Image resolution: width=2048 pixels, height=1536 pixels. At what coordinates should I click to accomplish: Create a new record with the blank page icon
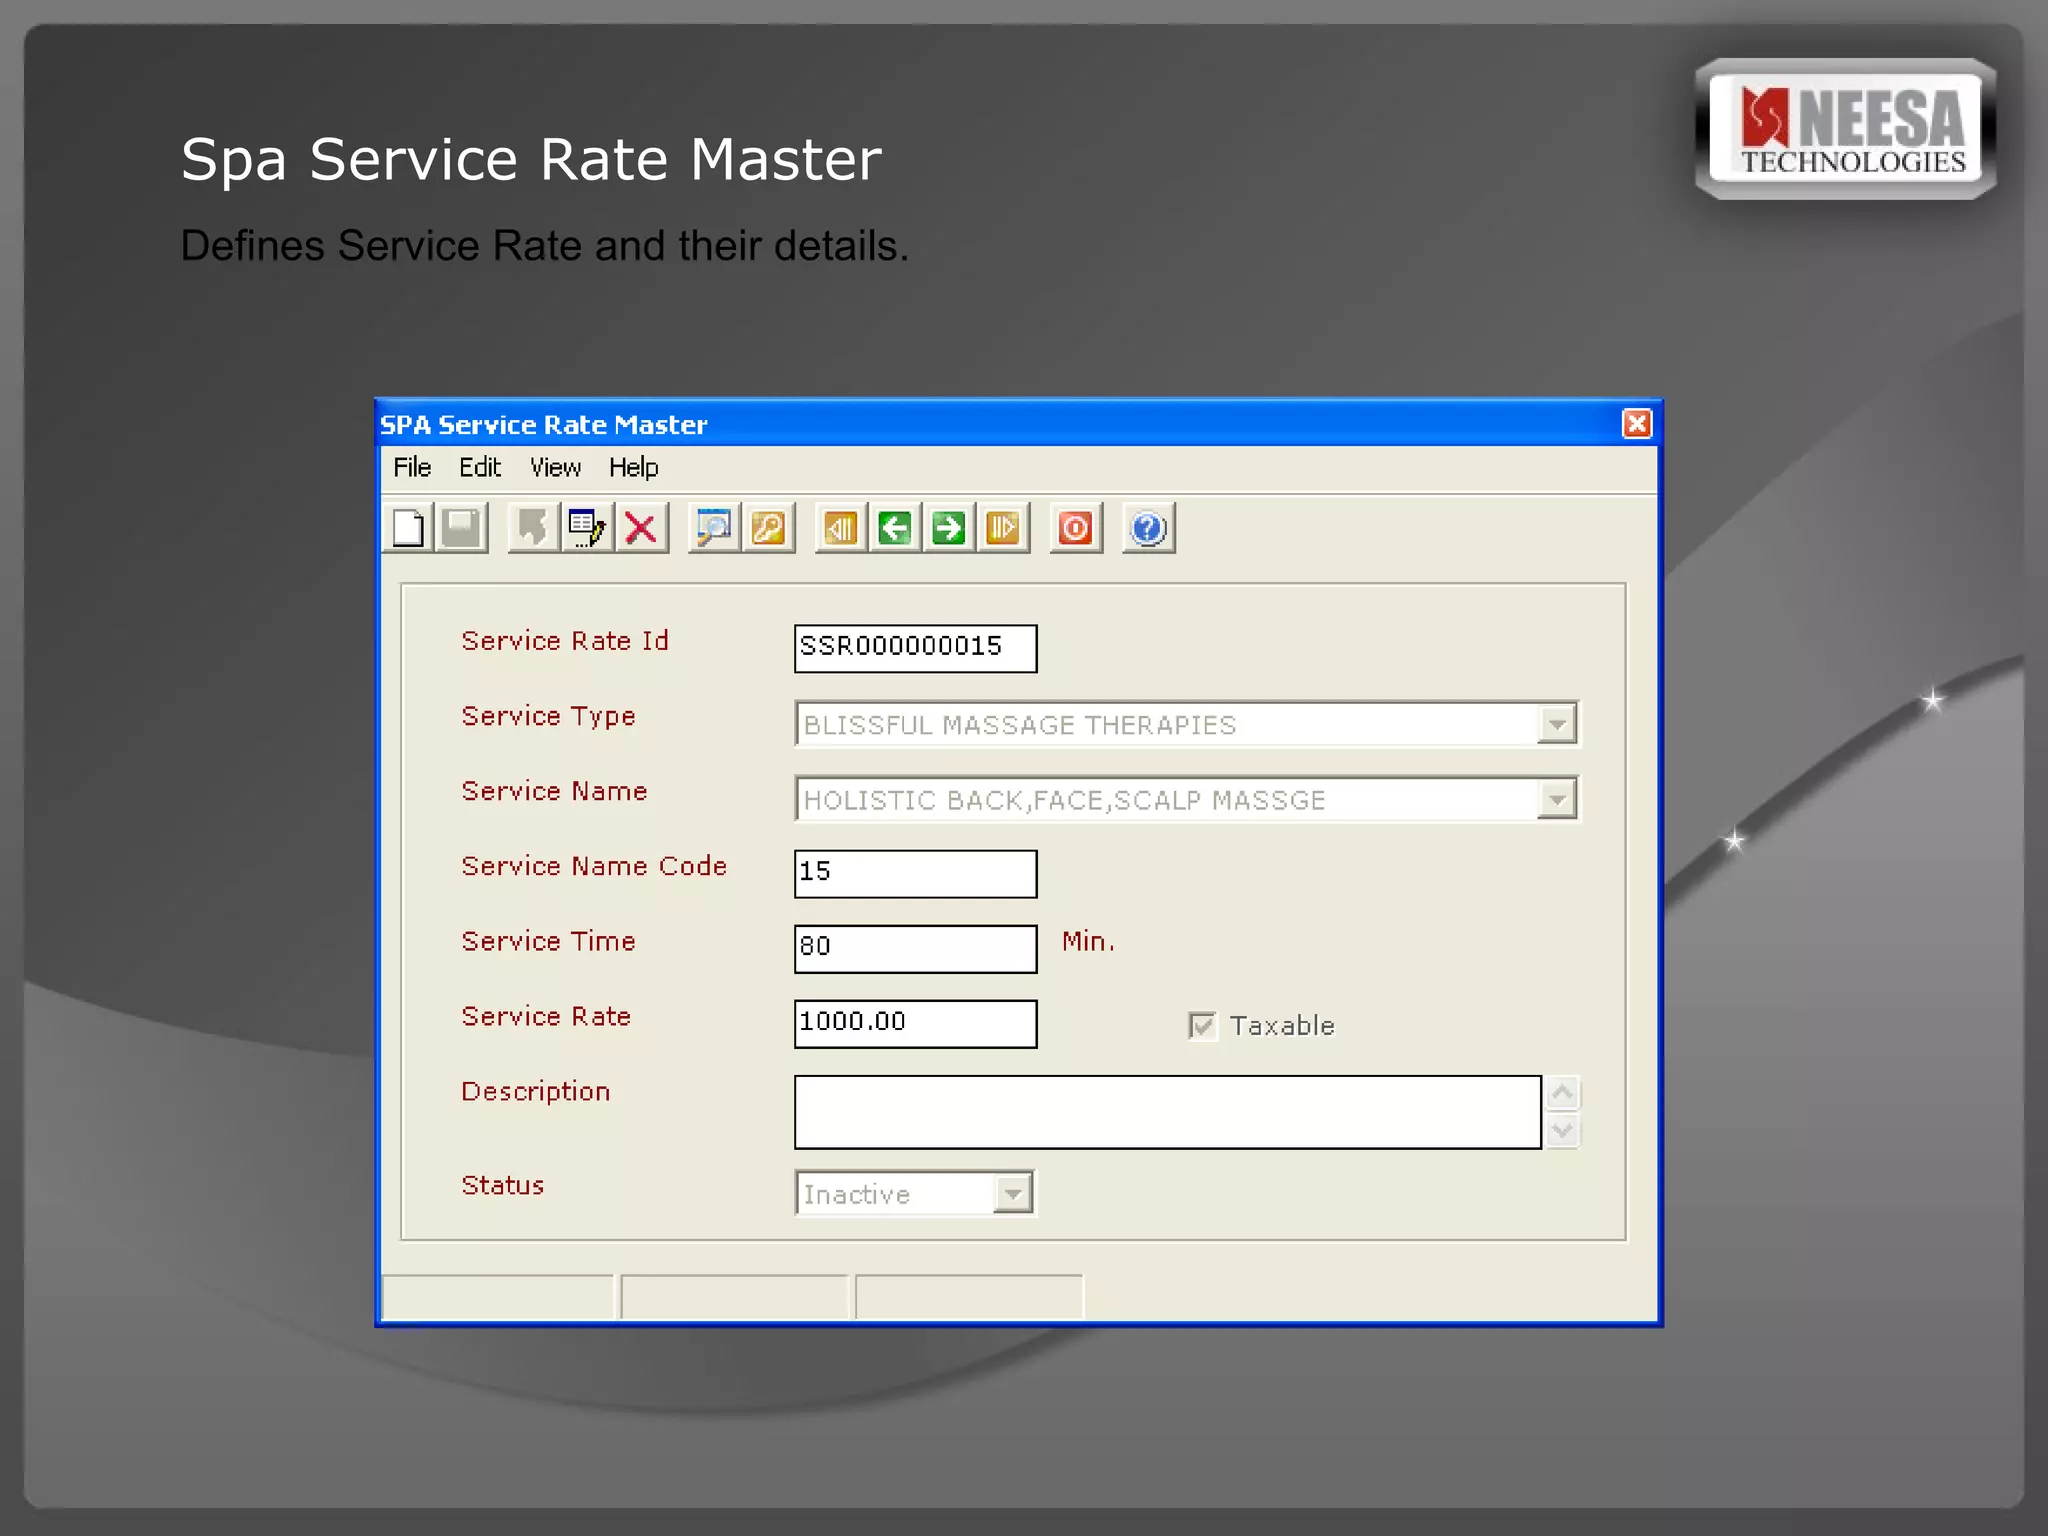(x=408, y=527)
